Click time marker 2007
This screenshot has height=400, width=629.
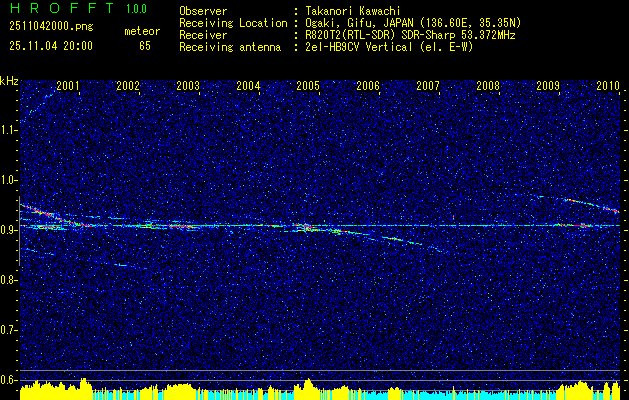(x=428, y=85)
